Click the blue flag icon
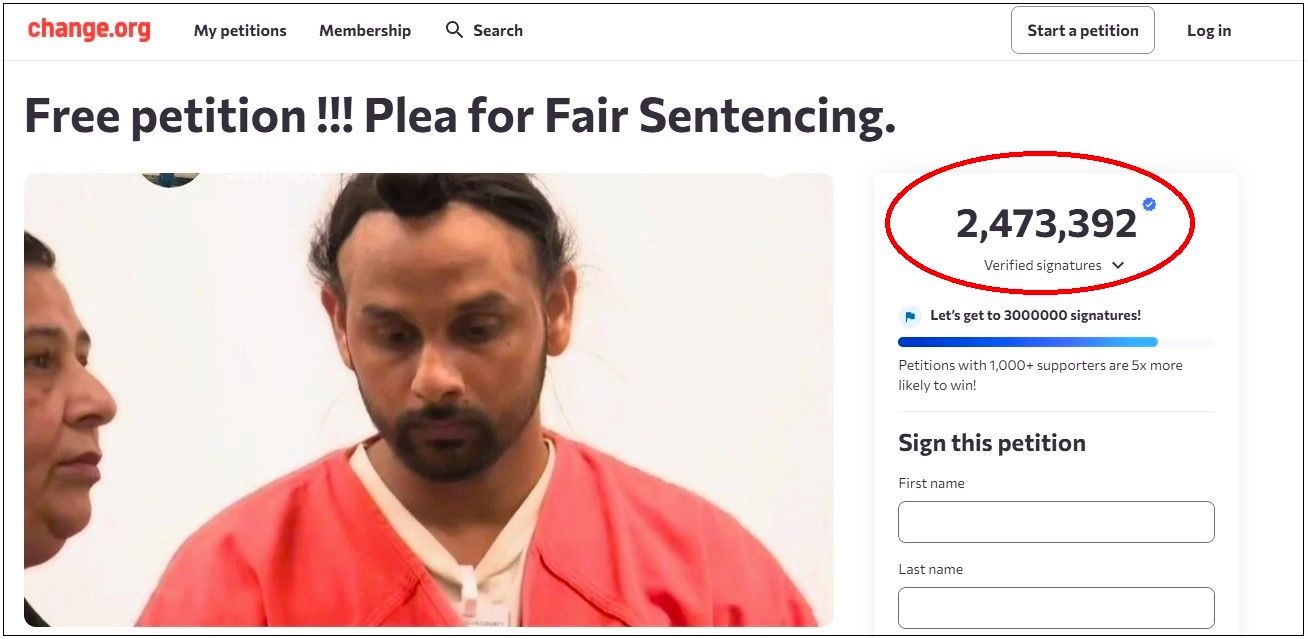The height and width of the screenshot is (639, 1308). 909,316
